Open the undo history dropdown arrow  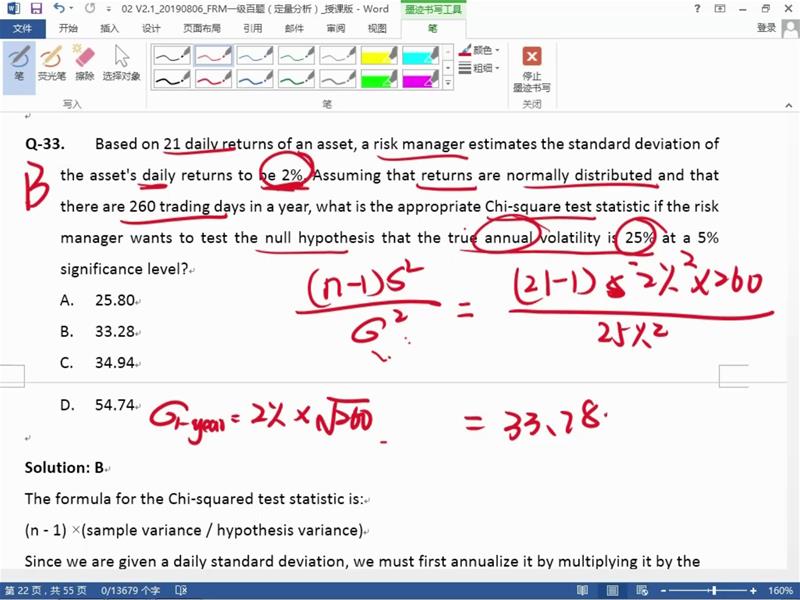[x=71, y=9]
